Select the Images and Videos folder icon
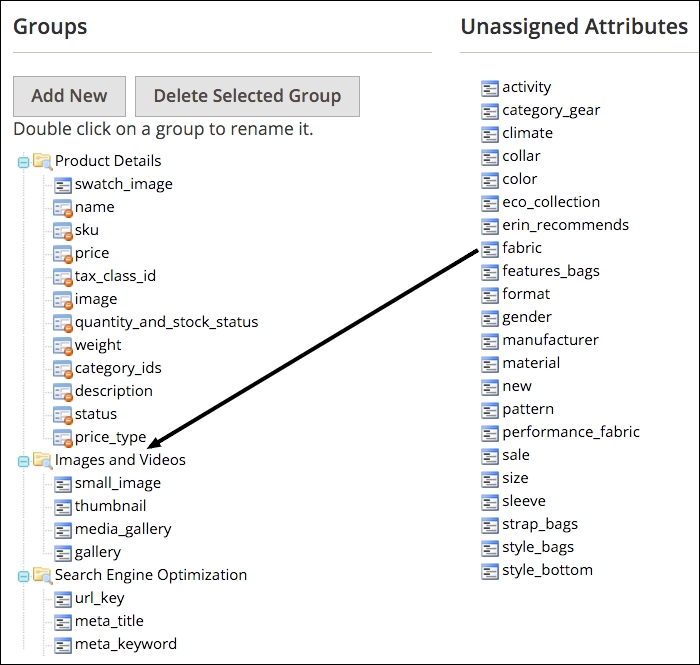The height and width of the screenshot is (665, 700). (x=42, y=460)
